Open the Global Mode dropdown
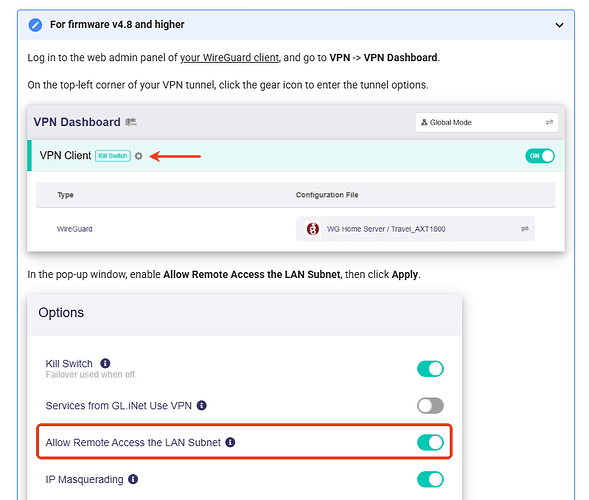Screen dimensions: 589x500 tap(486, 122)
